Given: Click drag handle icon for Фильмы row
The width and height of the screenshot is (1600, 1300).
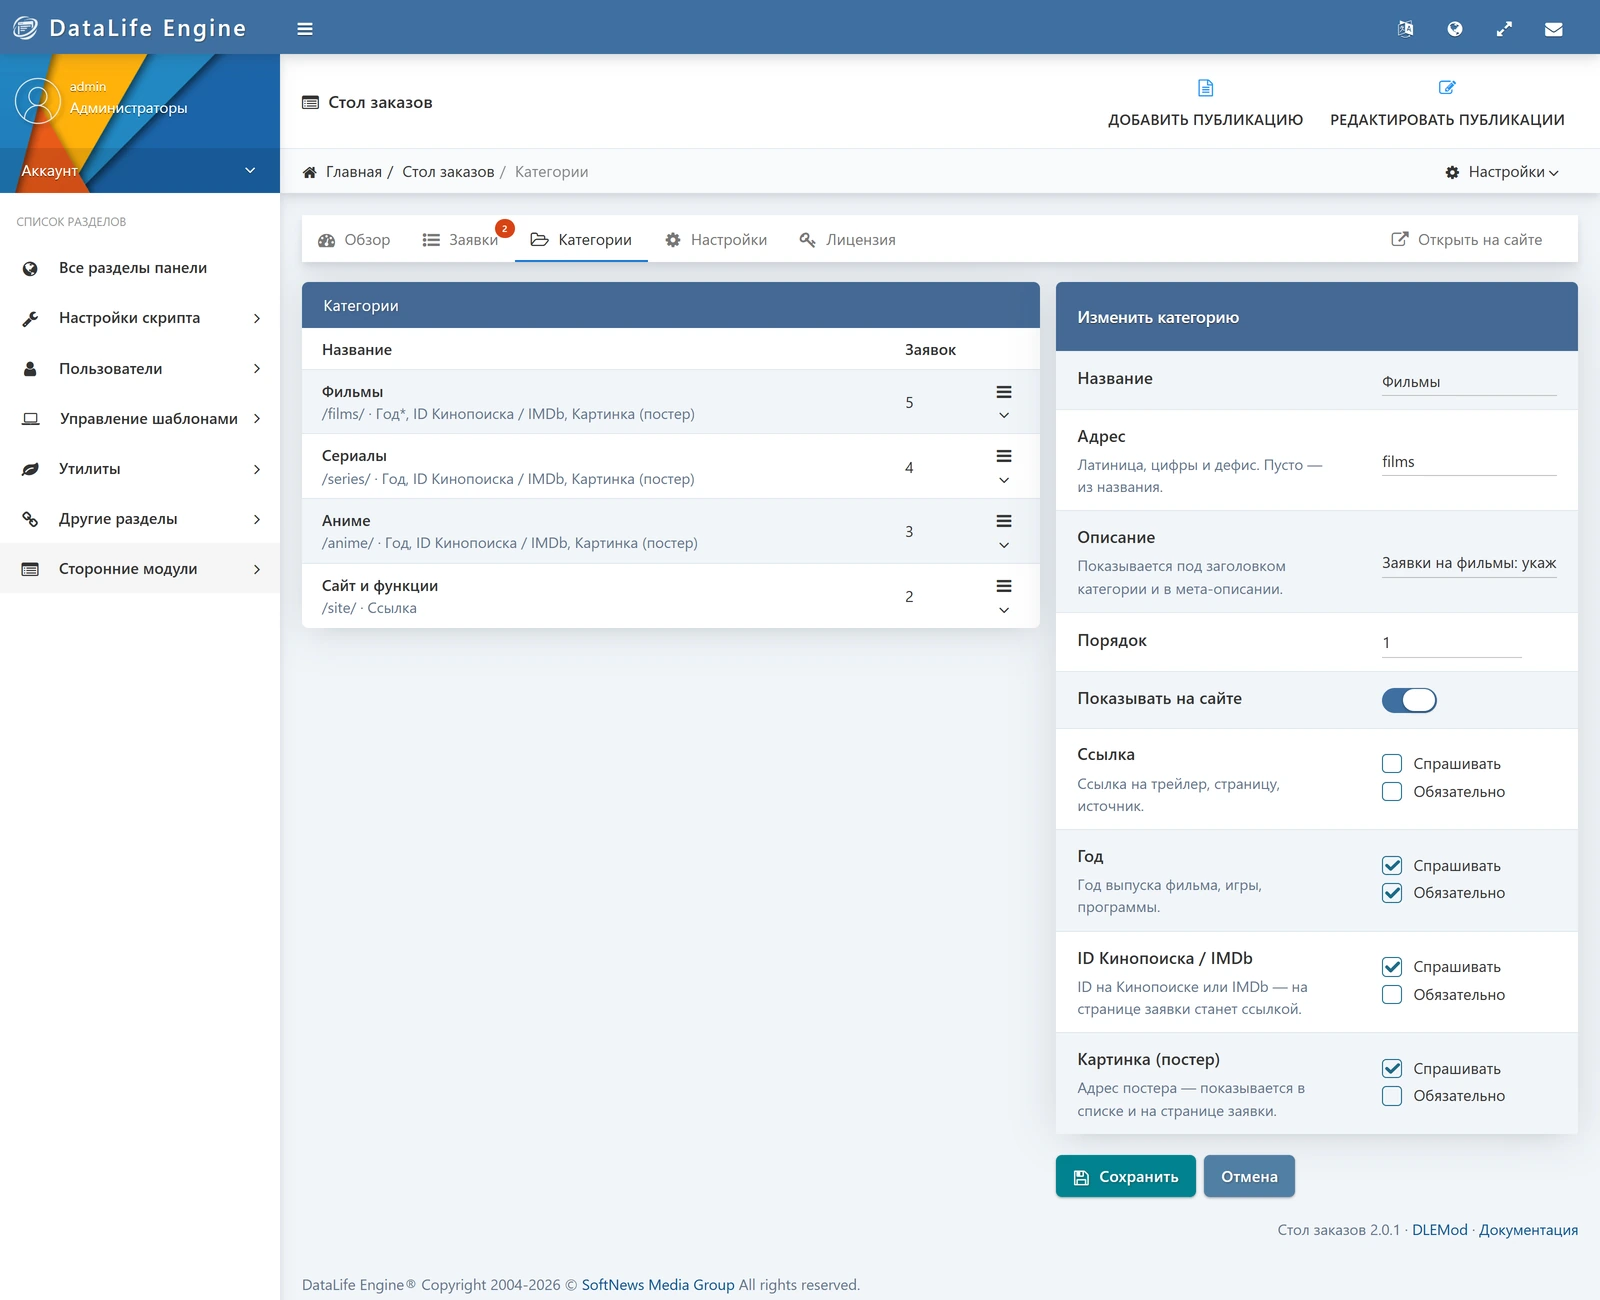Looking at the screenshot, I should tap(1004, 392).
